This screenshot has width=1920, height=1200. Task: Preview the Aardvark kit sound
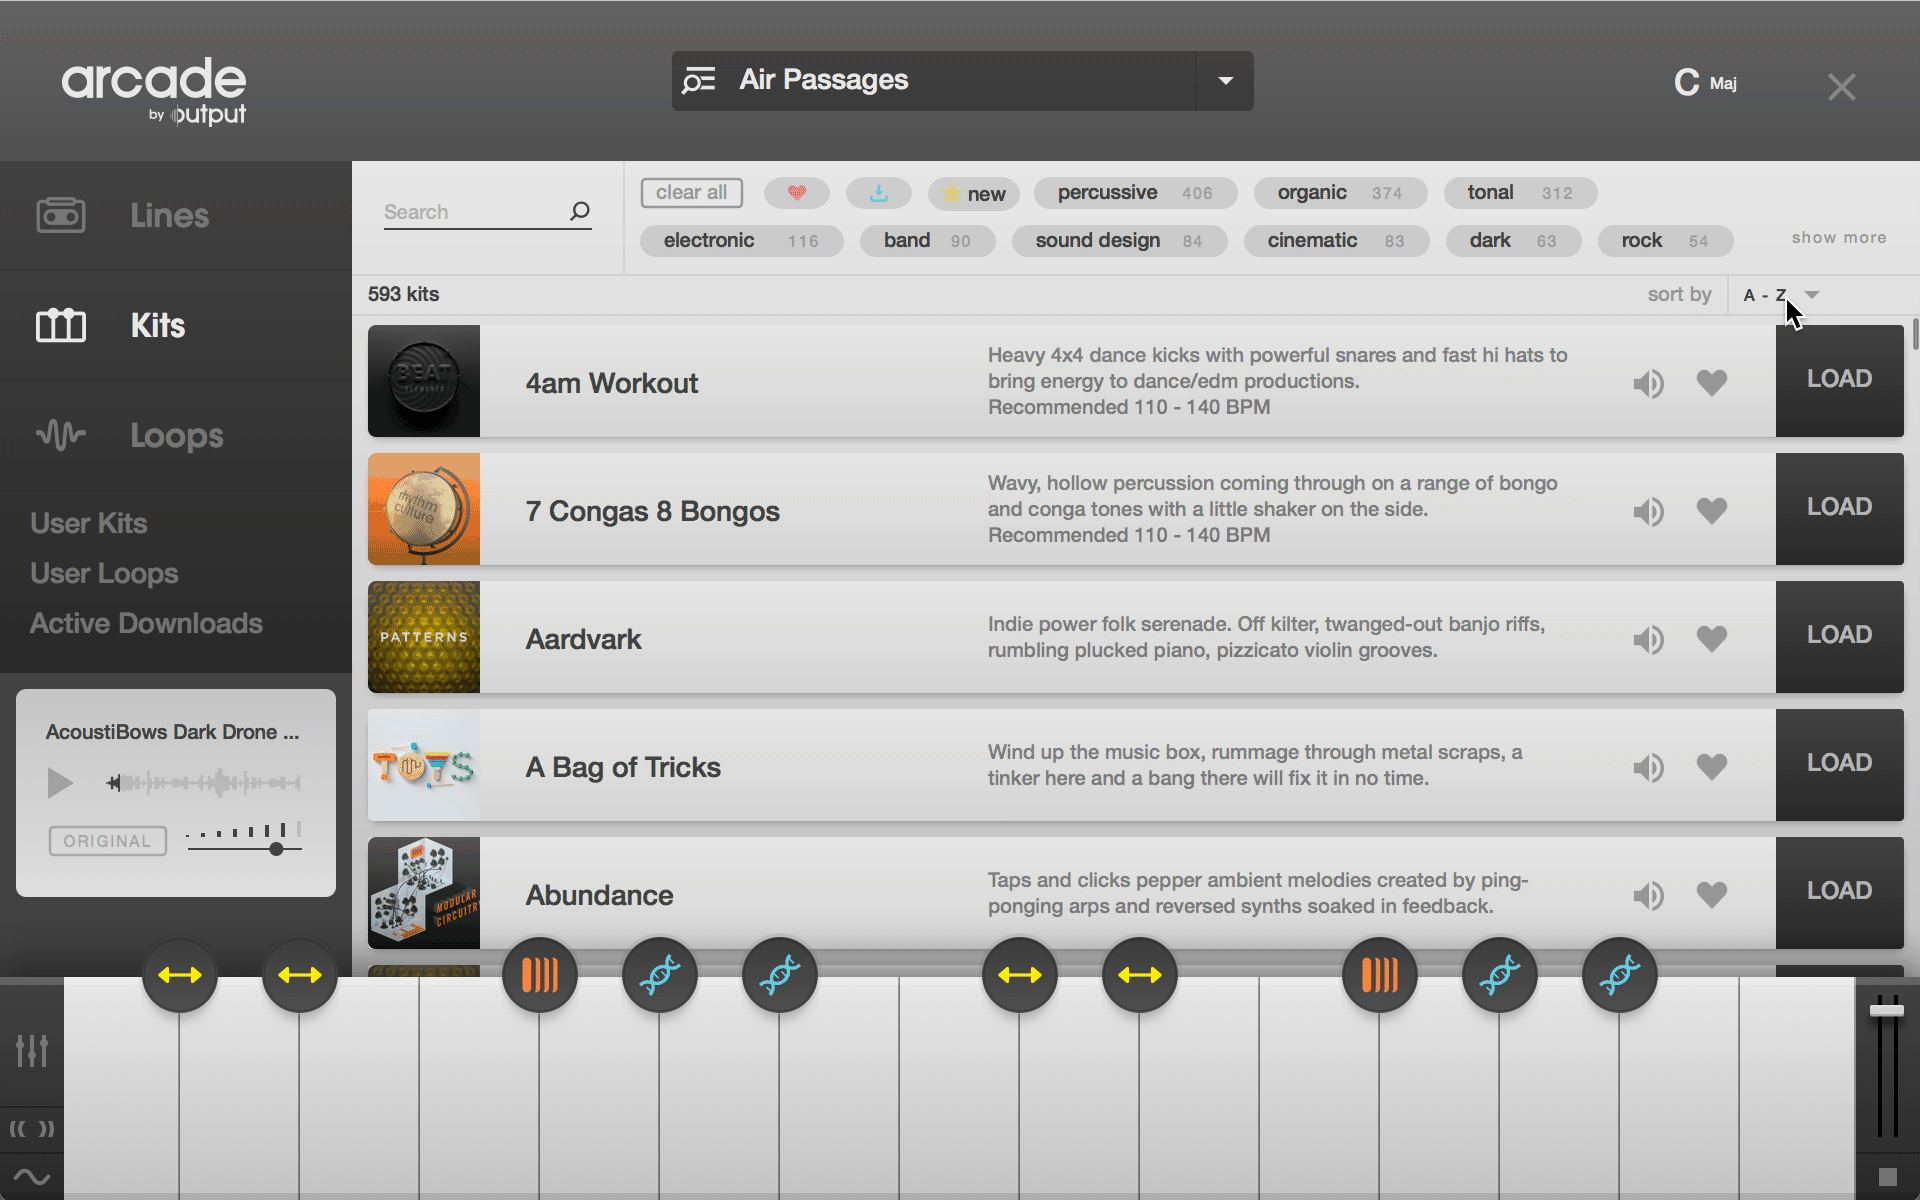point(1648,639)
